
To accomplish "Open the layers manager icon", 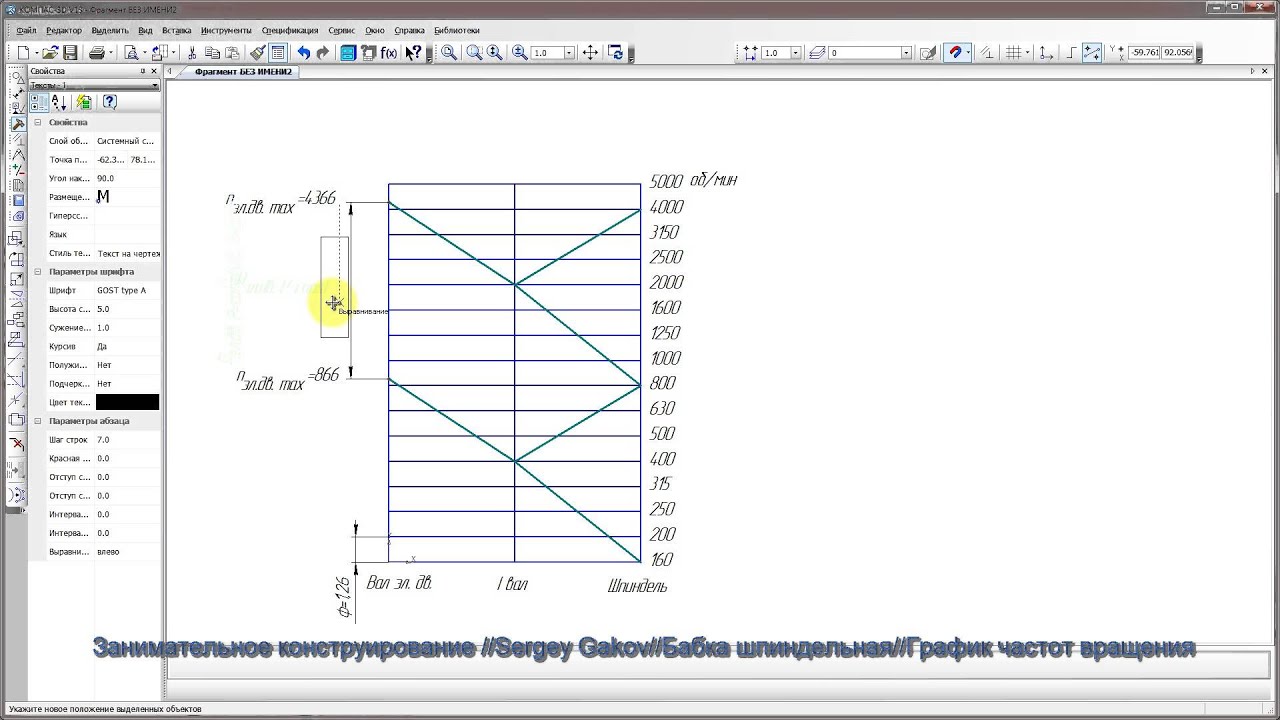I will coord(817,52).
